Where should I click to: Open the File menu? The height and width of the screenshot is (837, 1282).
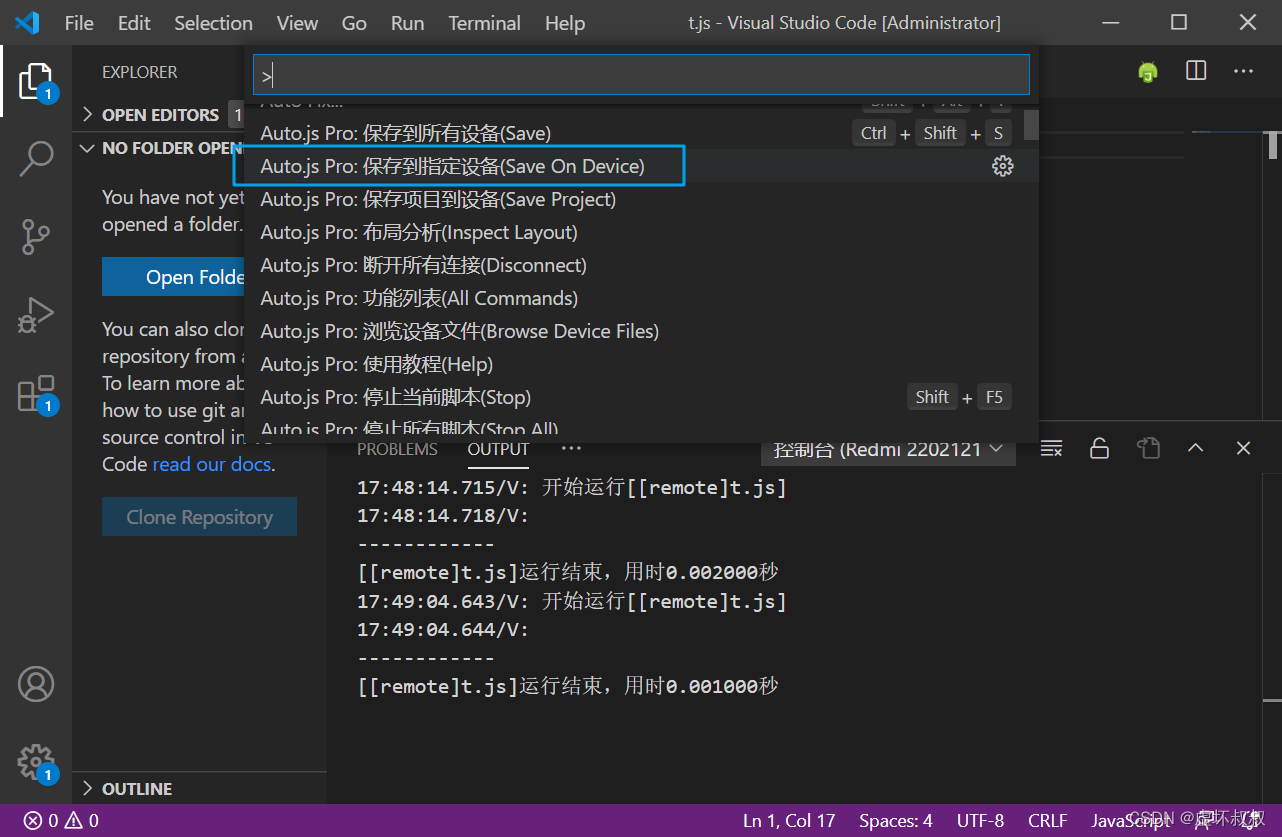79,23
